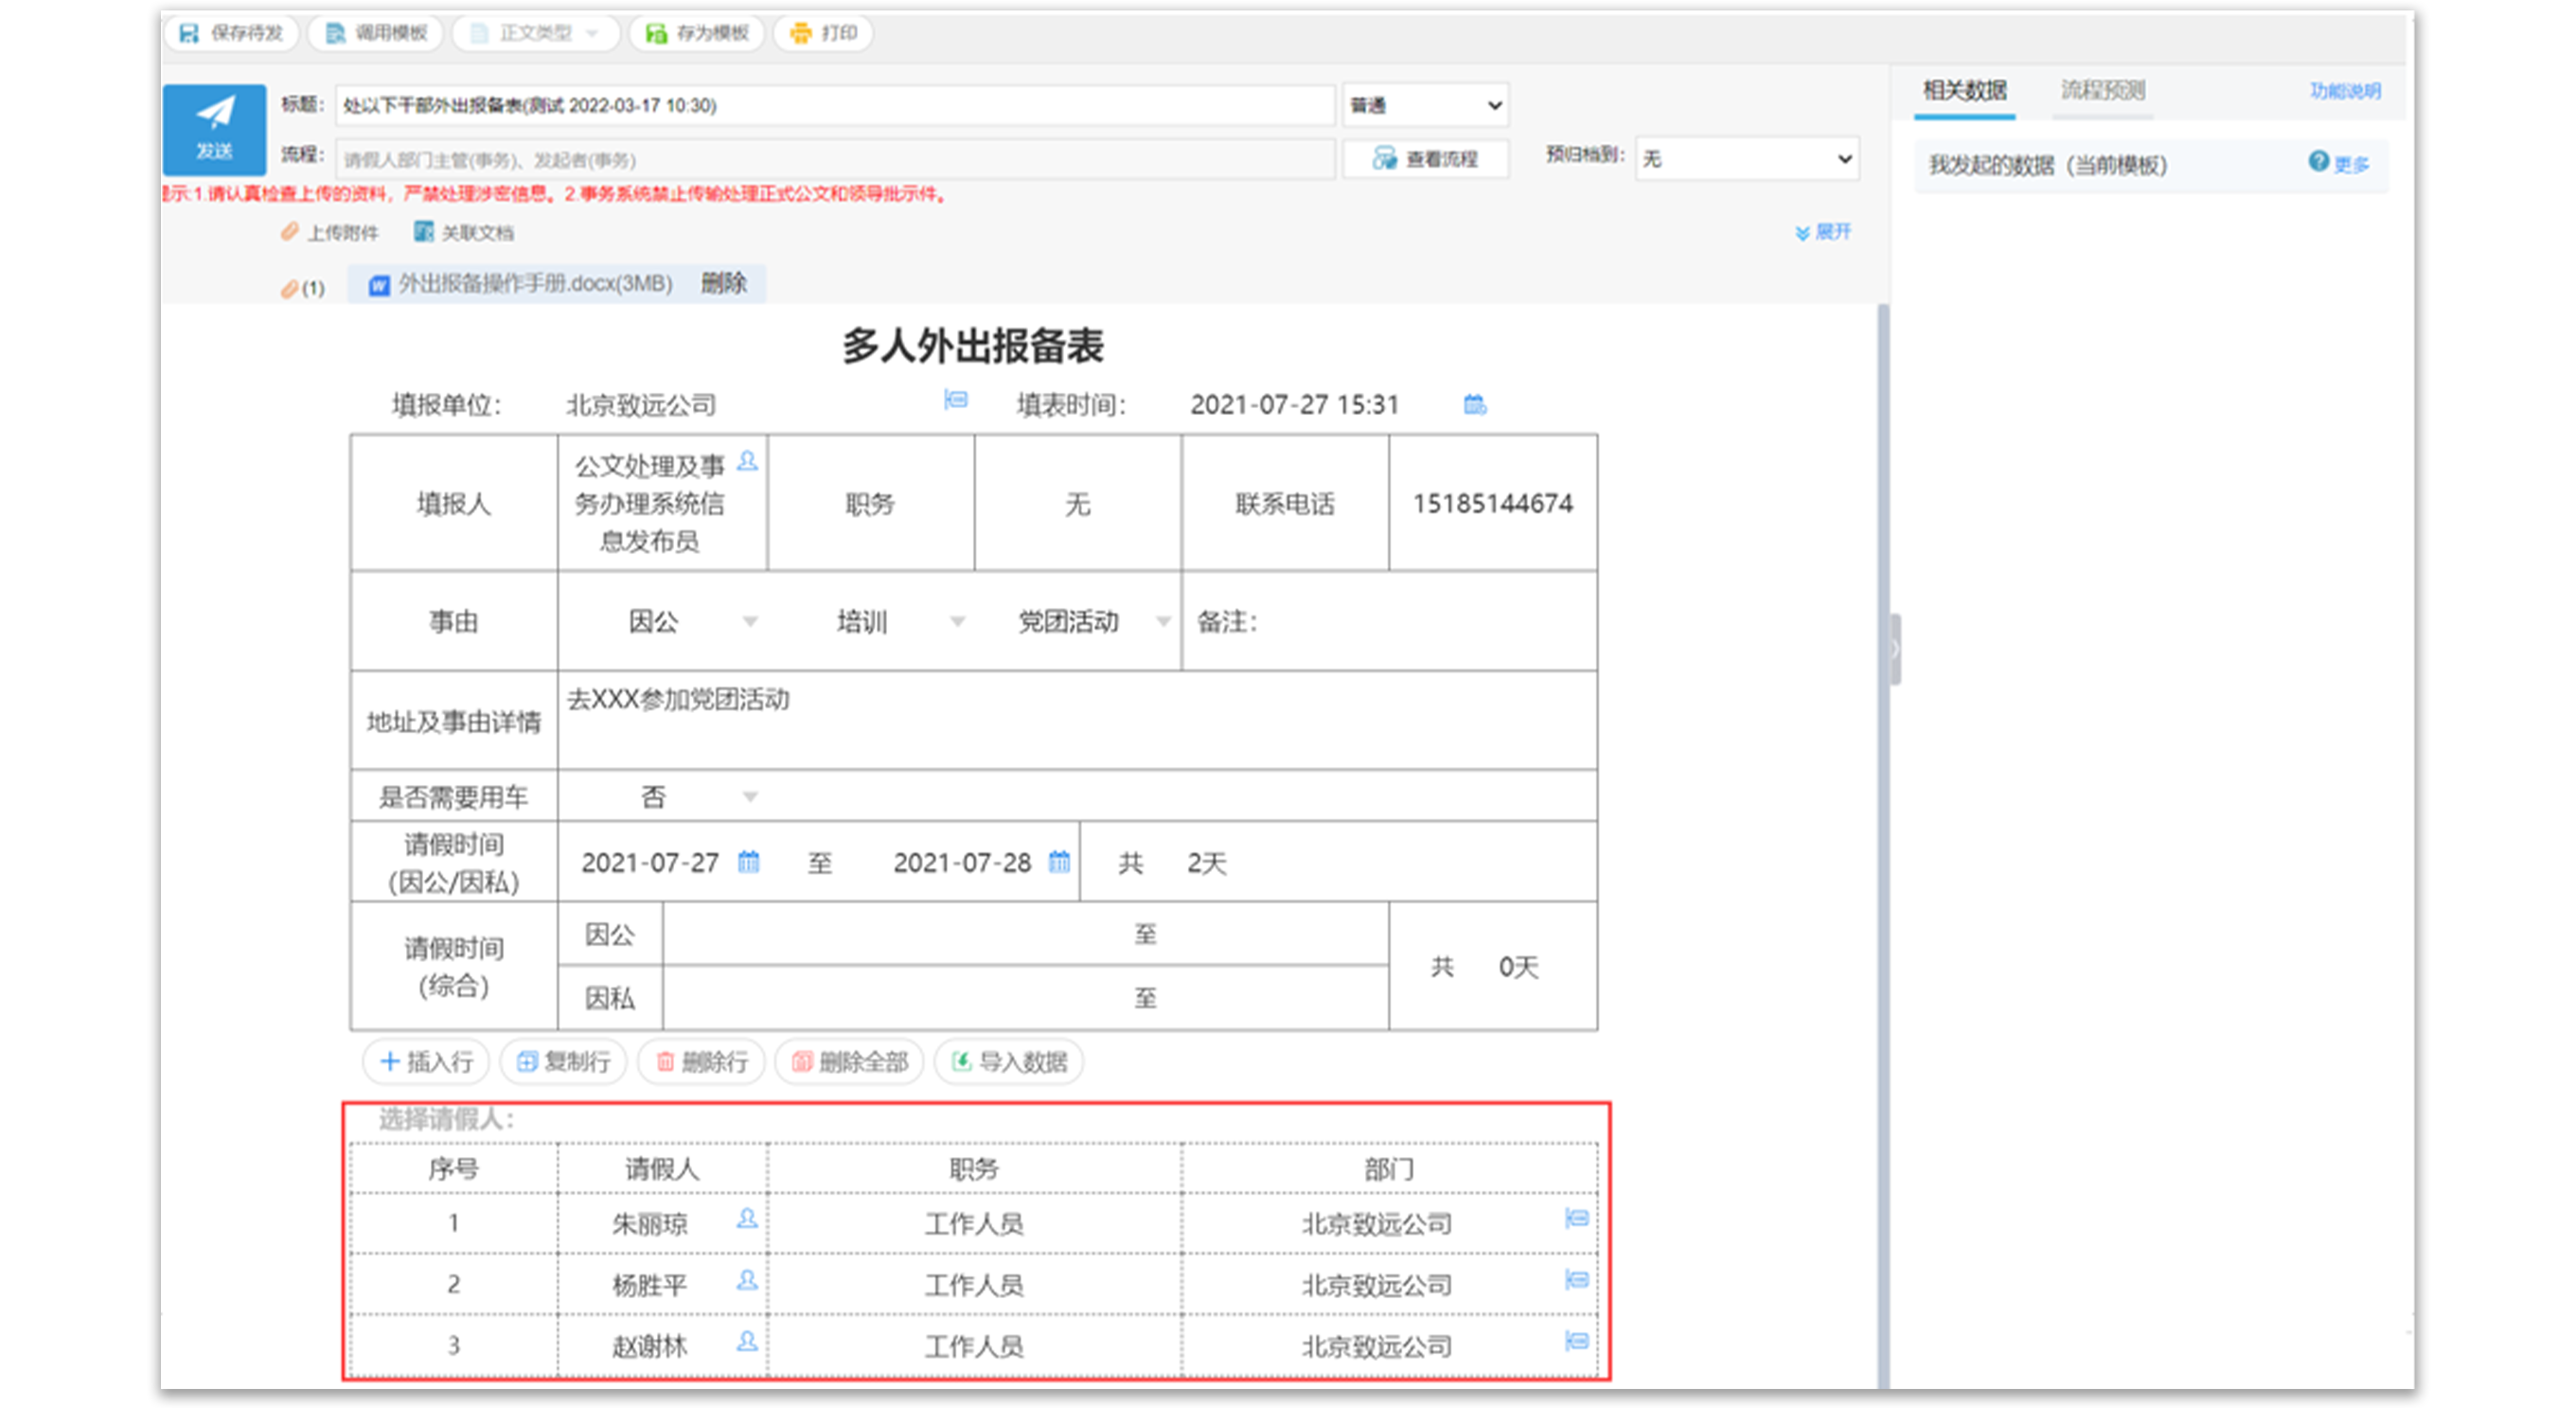Click the end date 2021-07-28 field
The image size is (2576, 1408).
coord(962,862)
